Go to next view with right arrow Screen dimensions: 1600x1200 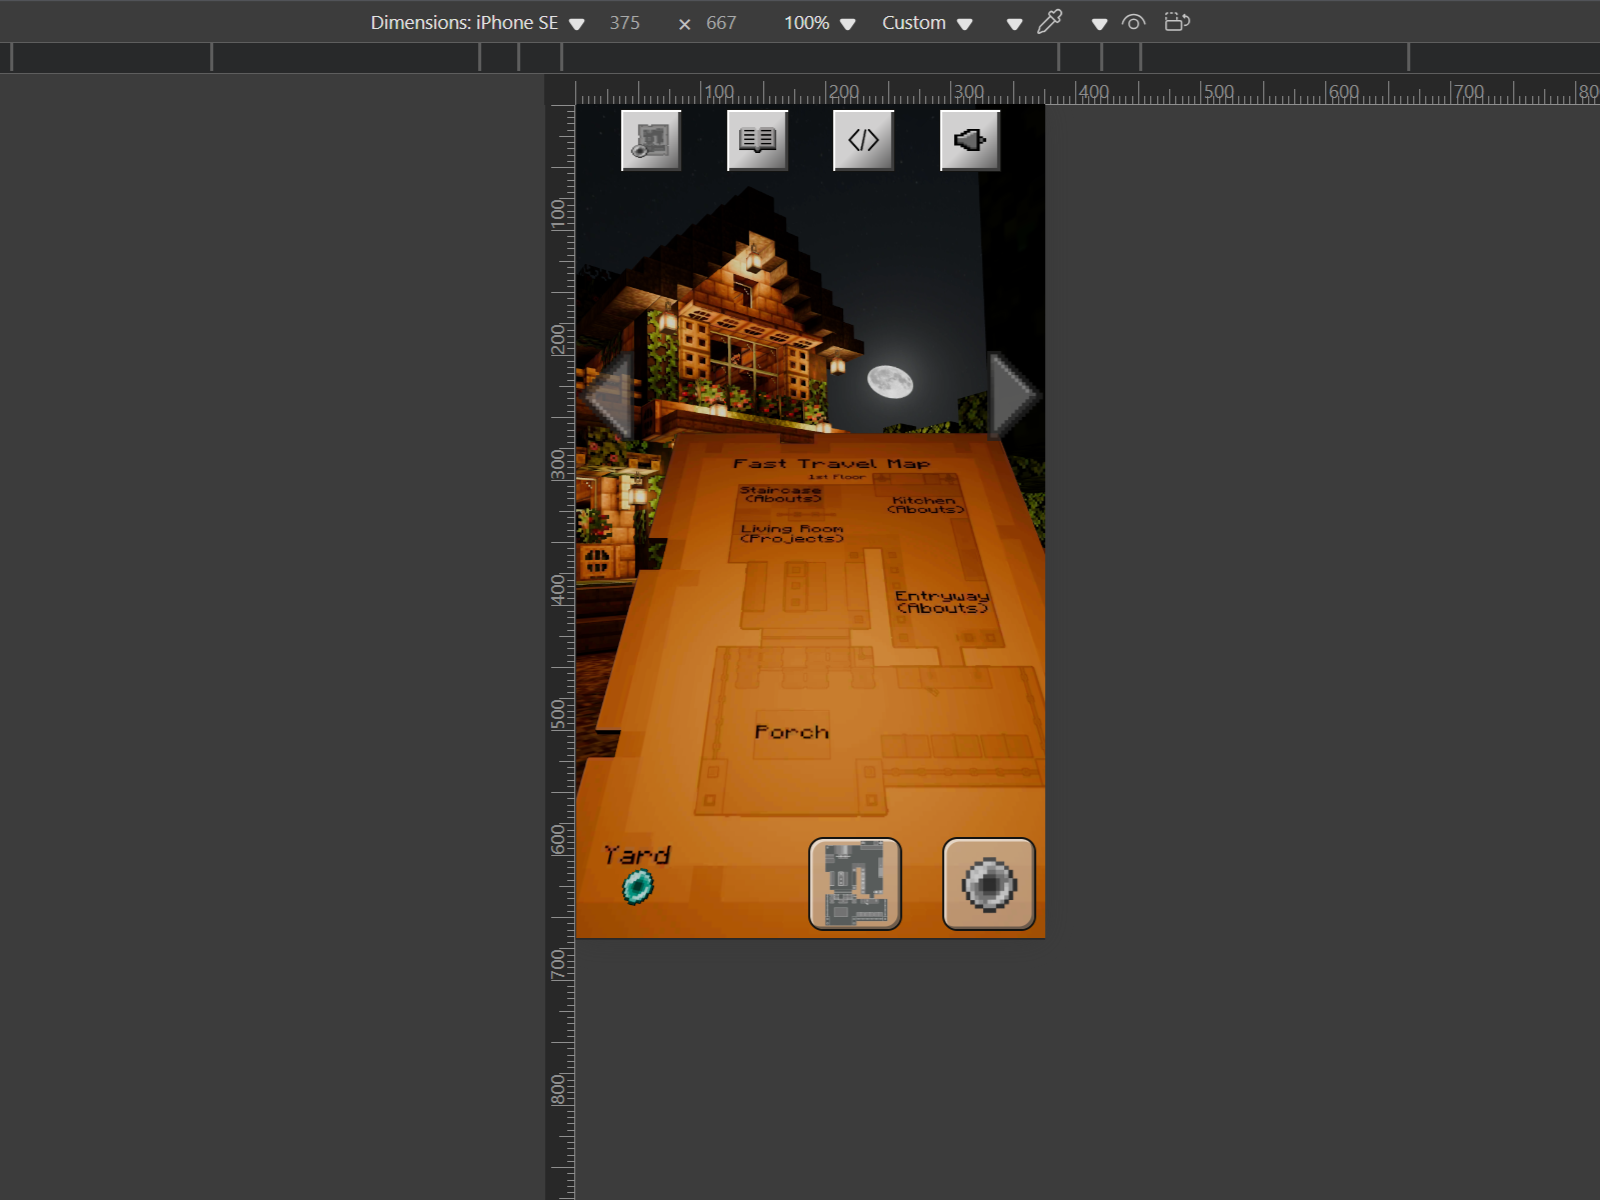pyautogui.click(x=1015, y=395)
